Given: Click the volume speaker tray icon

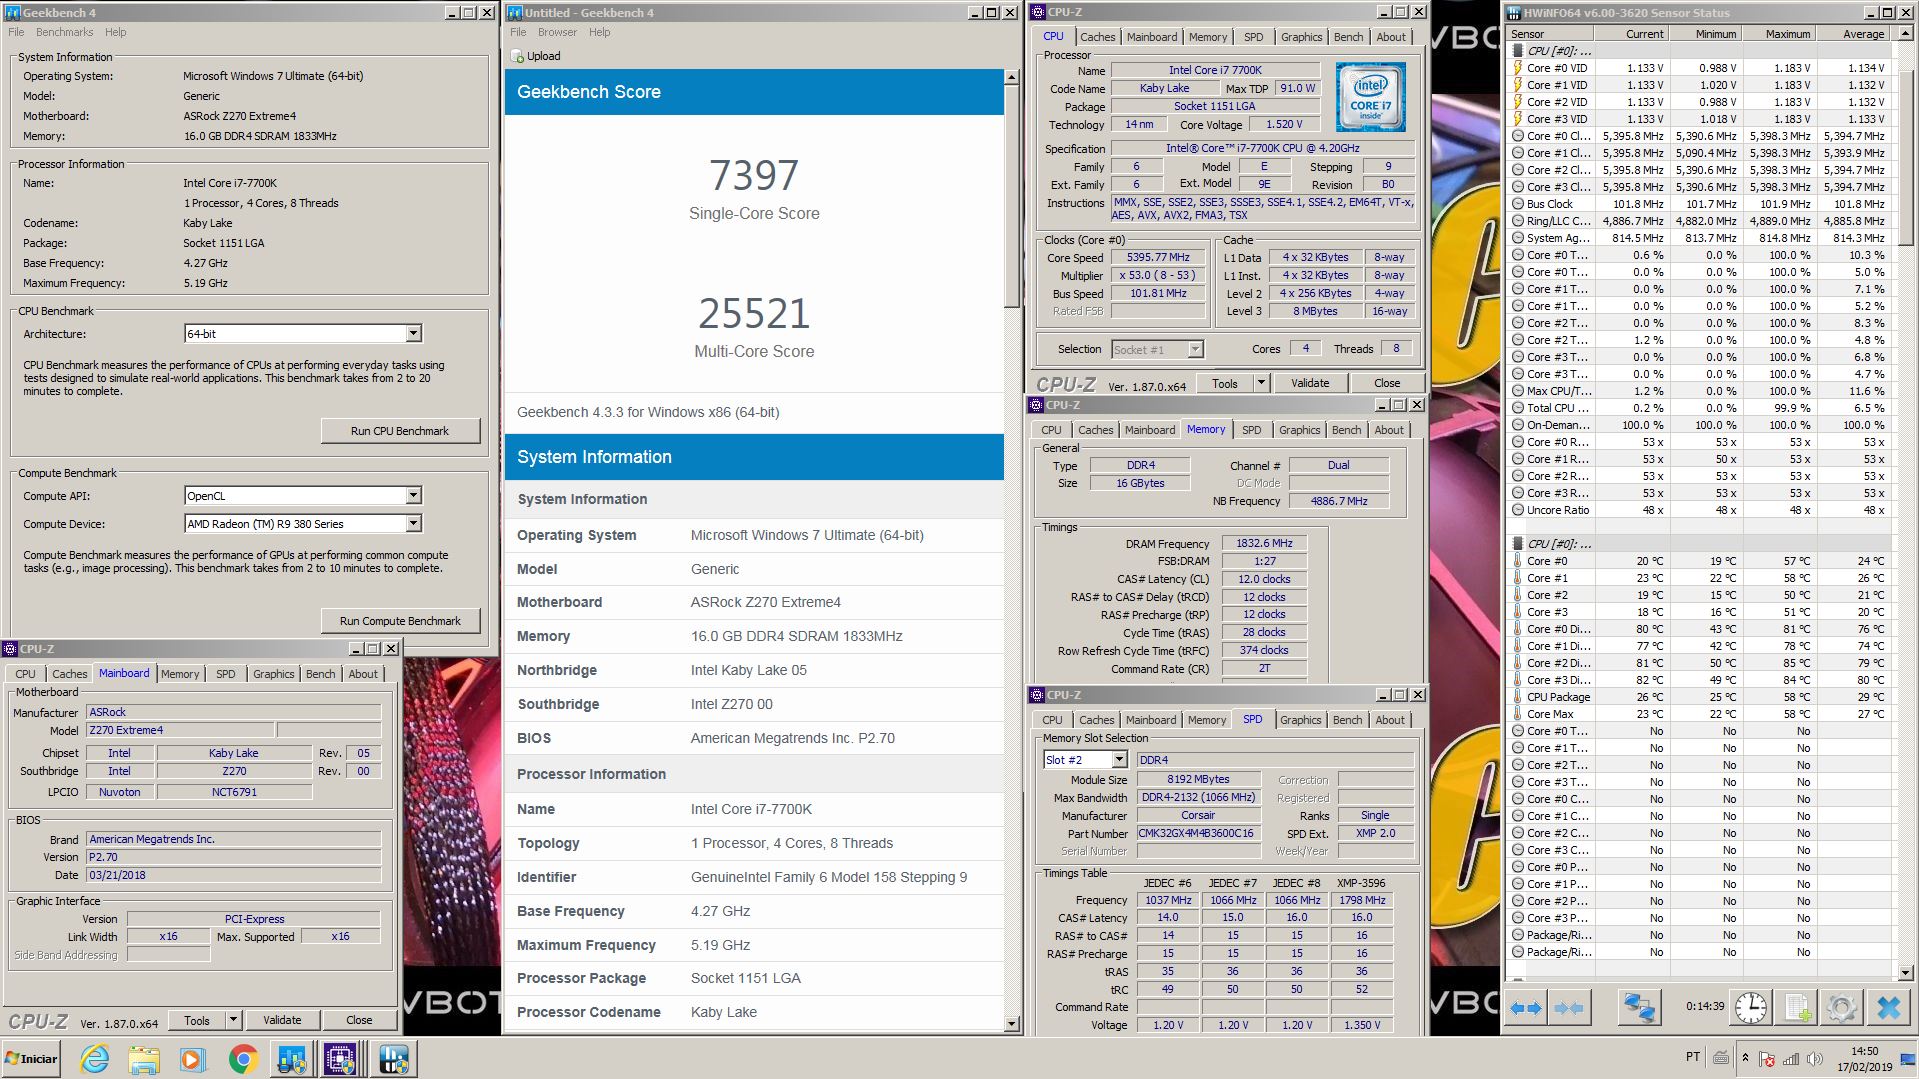Looking at the screenshot, I should tap(1815, 1059).
